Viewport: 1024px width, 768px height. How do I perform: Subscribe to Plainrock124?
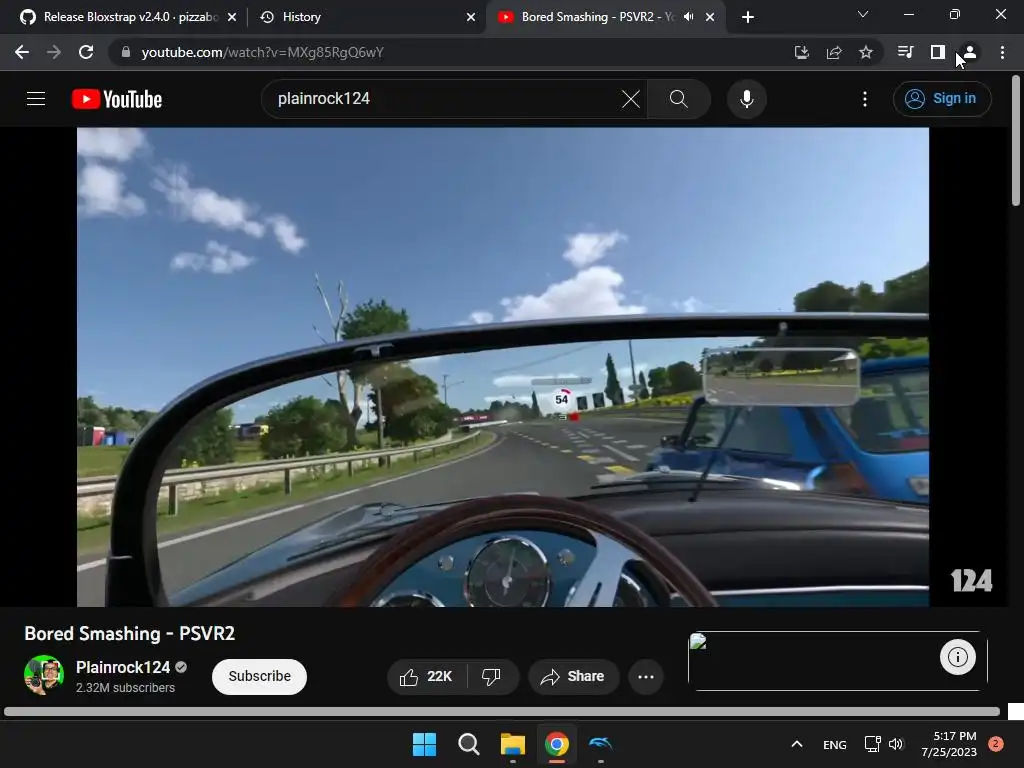coord(259,677)
